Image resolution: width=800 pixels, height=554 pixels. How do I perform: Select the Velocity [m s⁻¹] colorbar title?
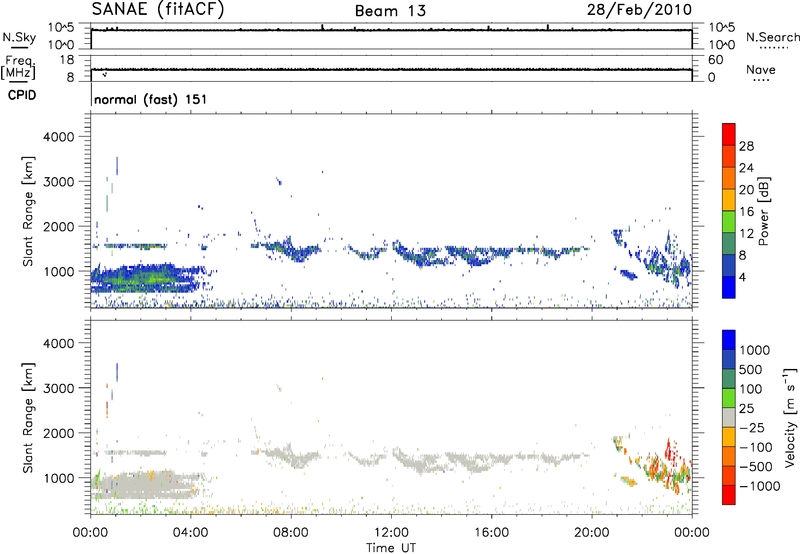(x=790, y=417)
